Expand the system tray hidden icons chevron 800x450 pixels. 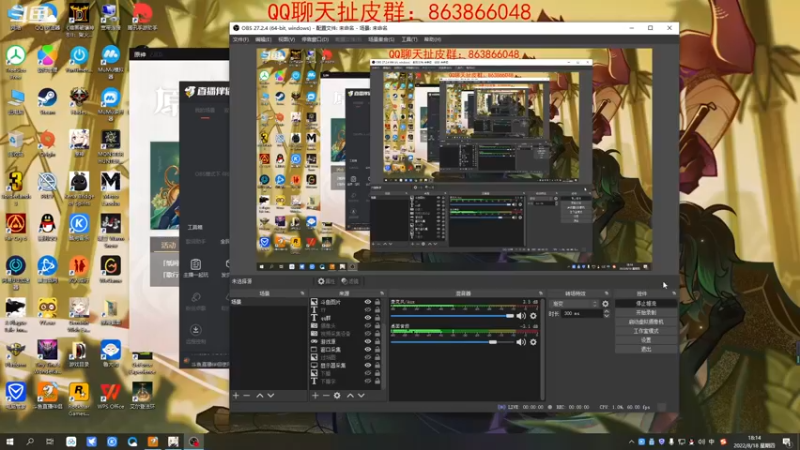[x=632, y=442]
